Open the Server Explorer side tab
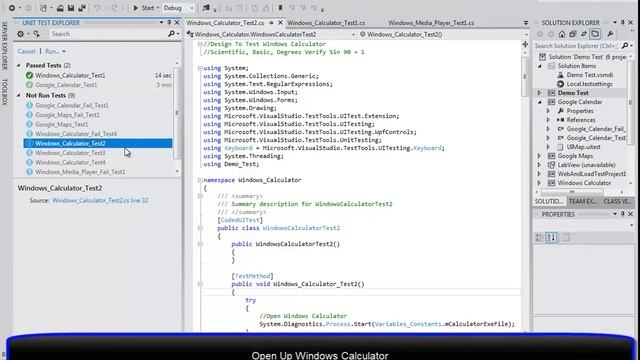640x360 pixels. (x=4, y=46)
